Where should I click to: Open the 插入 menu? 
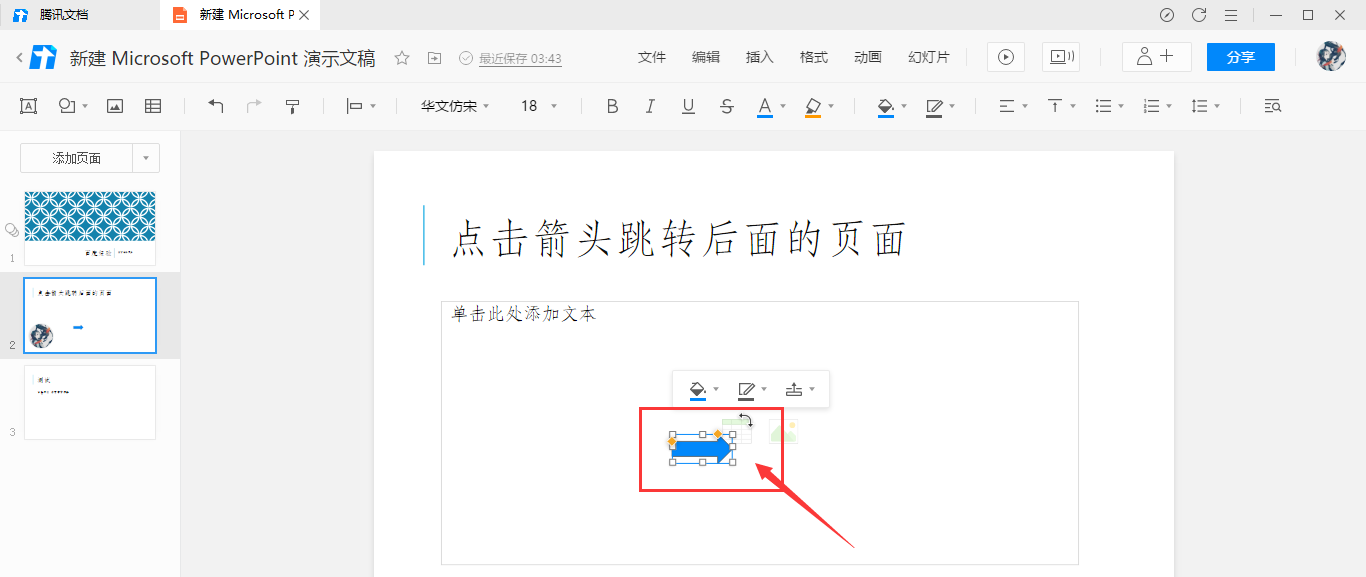759,57
